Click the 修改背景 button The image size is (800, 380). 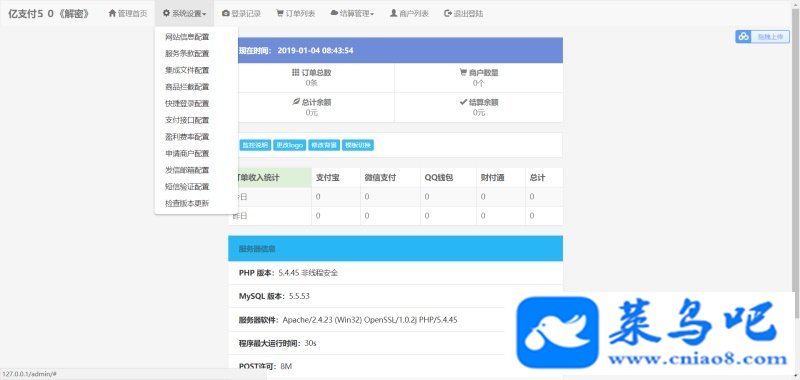[x=324, y=145]
